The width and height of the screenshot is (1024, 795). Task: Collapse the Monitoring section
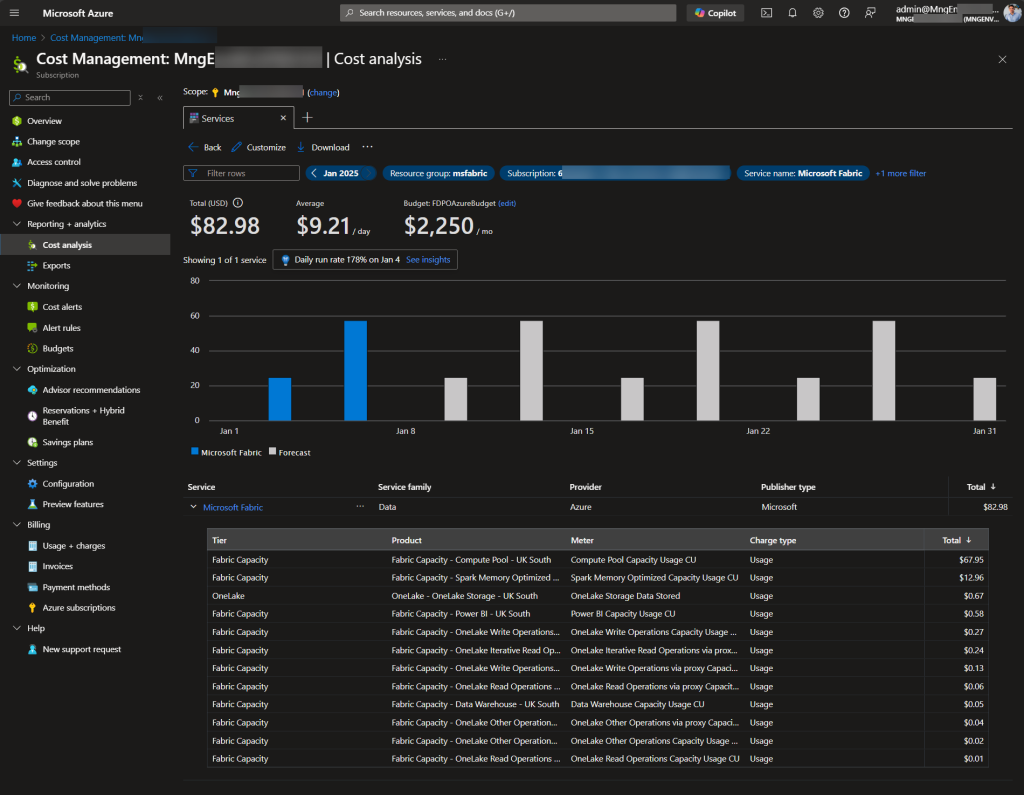coord(17,286)
